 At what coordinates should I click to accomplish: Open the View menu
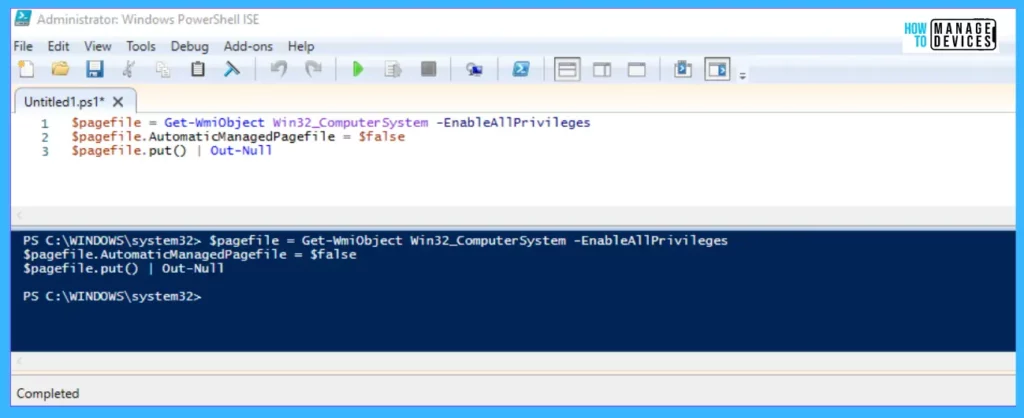click(98, 46)
